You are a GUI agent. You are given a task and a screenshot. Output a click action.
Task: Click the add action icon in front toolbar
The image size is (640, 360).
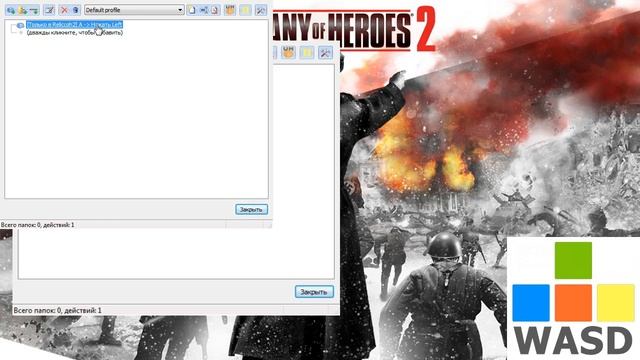point(11,10)
